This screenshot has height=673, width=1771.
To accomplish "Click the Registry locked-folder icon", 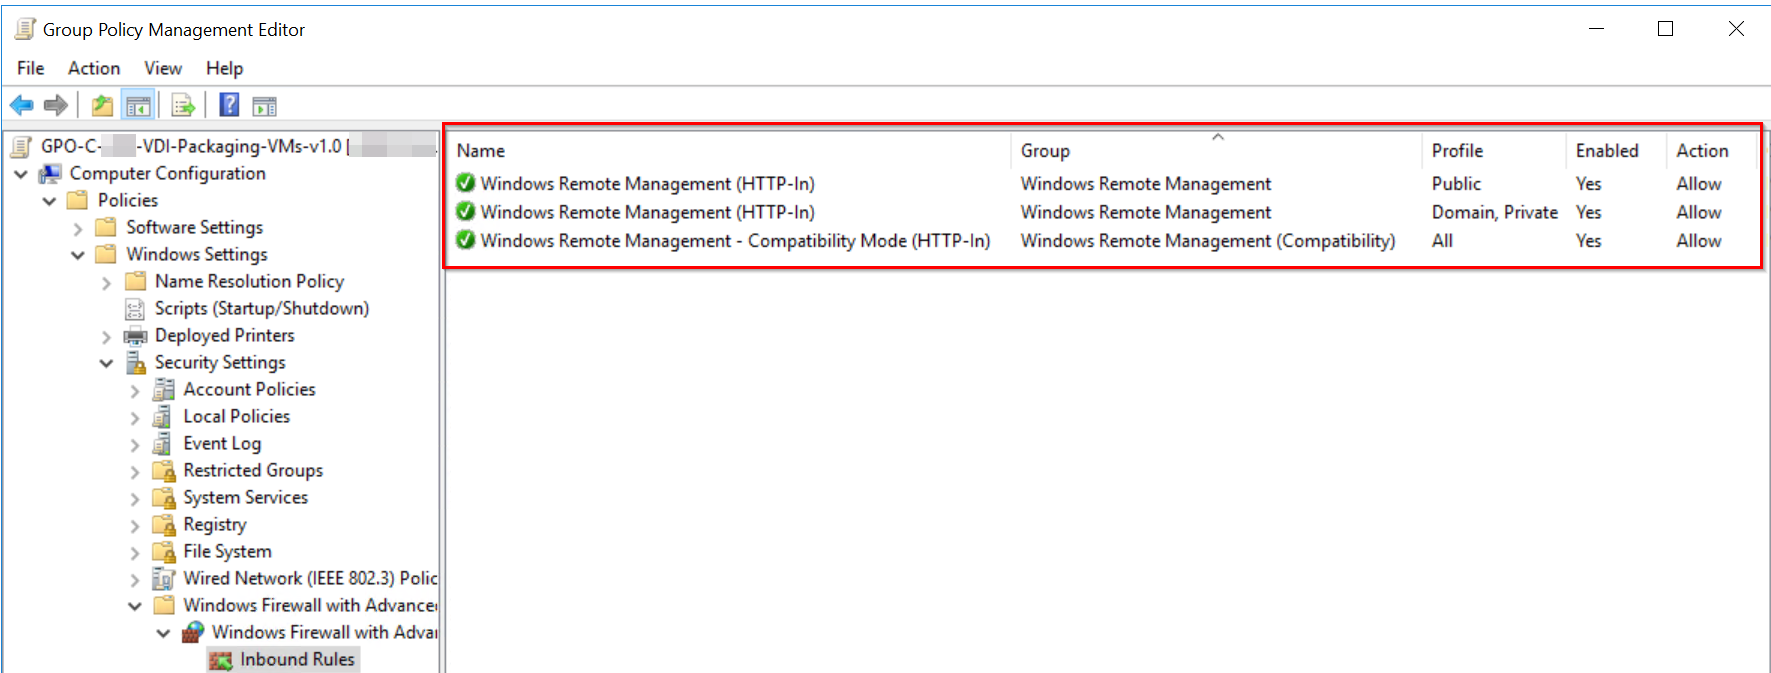I will [163, 525].
